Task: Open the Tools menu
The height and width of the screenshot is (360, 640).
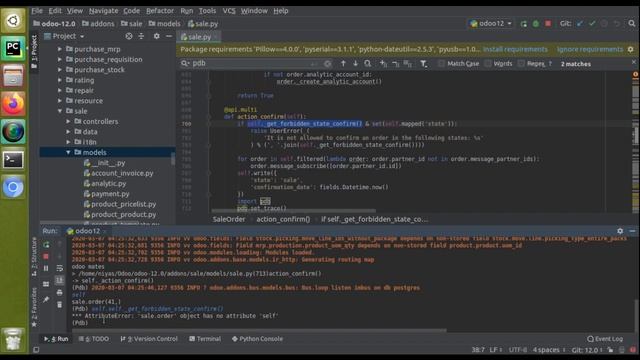Action: (x=207, y=11)
